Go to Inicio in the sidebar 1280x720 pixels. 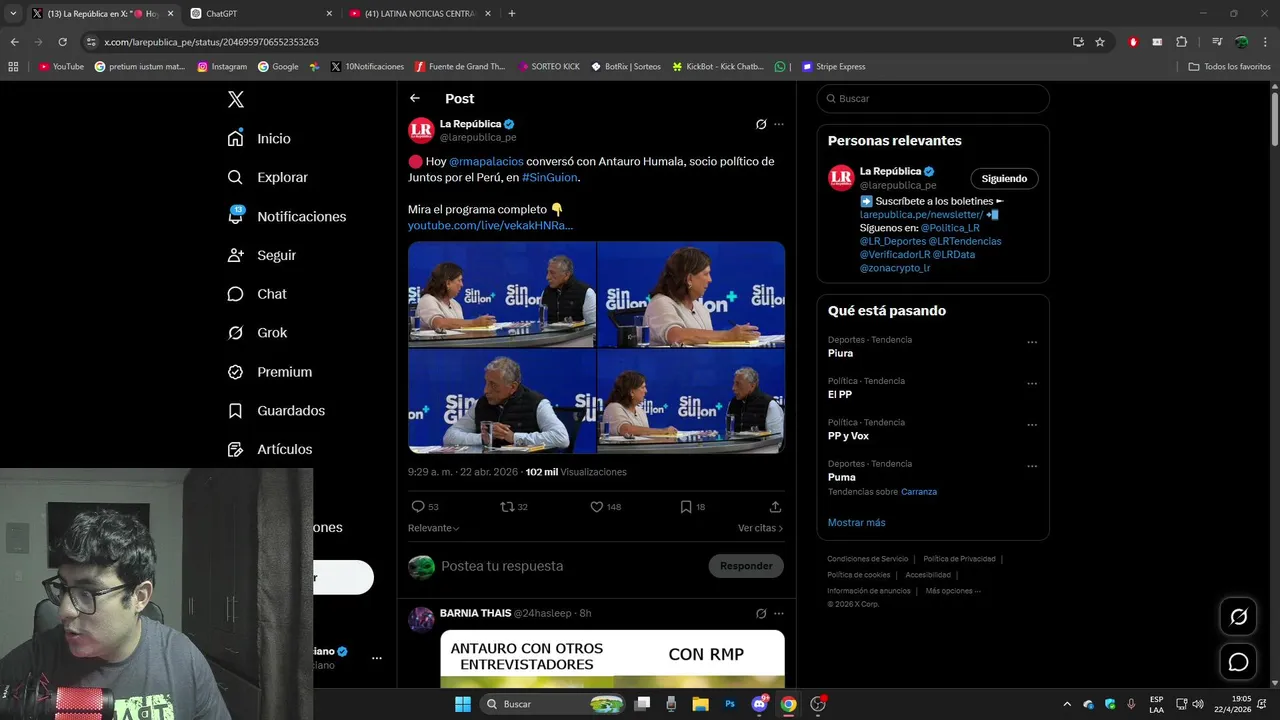259,139
